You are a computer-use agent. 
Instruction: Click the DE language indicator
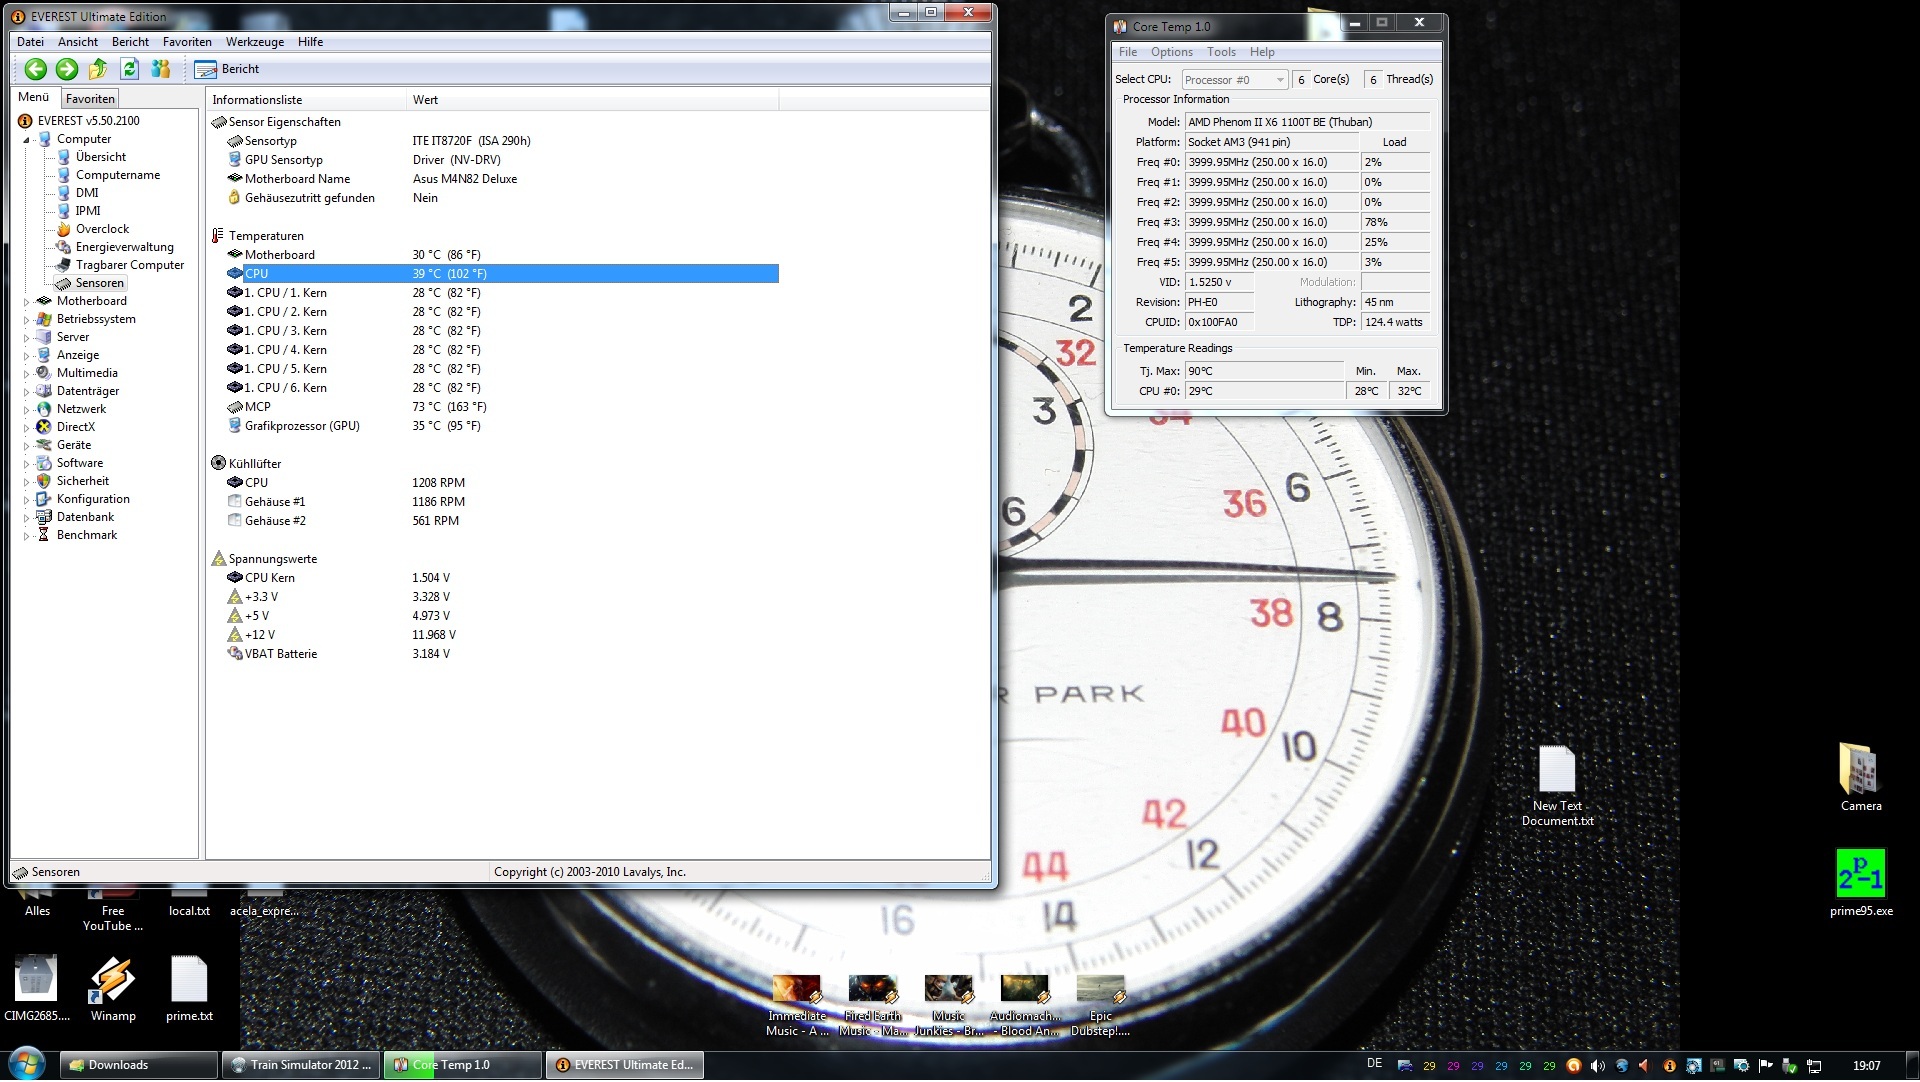[x=1374, y=1064]
